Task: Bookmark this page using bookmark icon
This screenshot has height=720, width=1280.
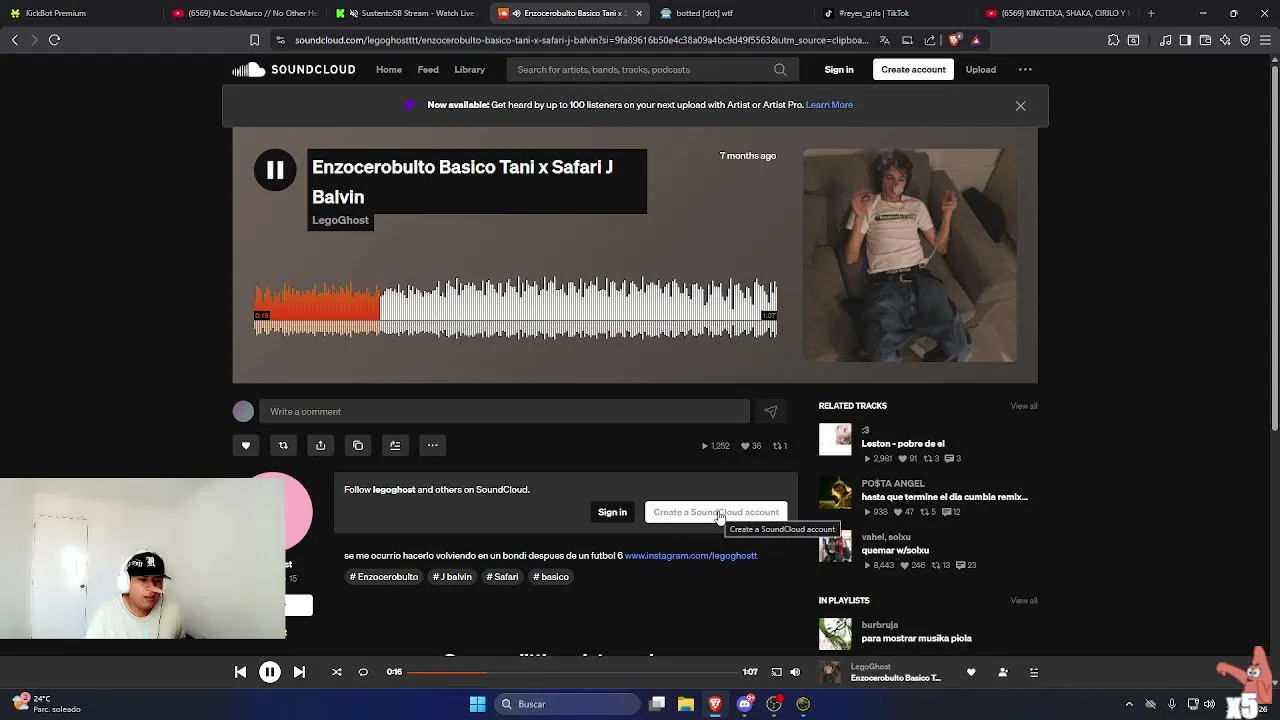Action: [x=254, y=40]
